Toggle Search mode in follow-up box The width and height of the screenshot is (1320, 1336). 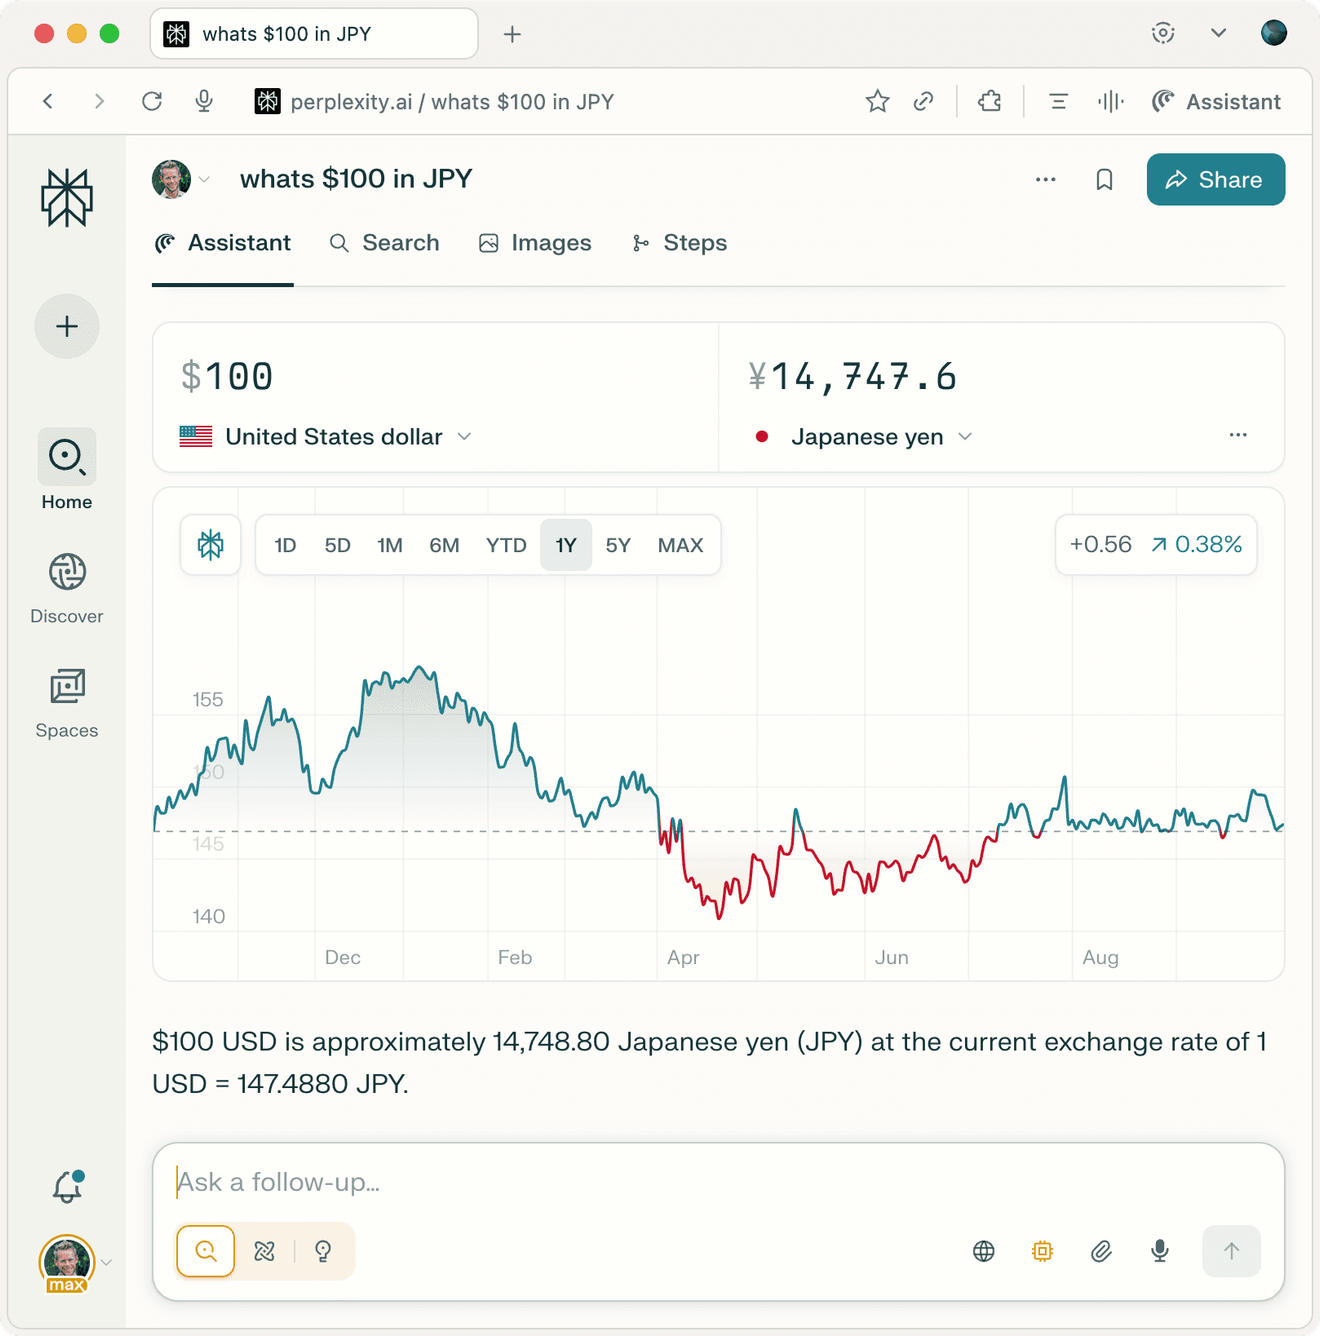click(x=206, y=1251)
